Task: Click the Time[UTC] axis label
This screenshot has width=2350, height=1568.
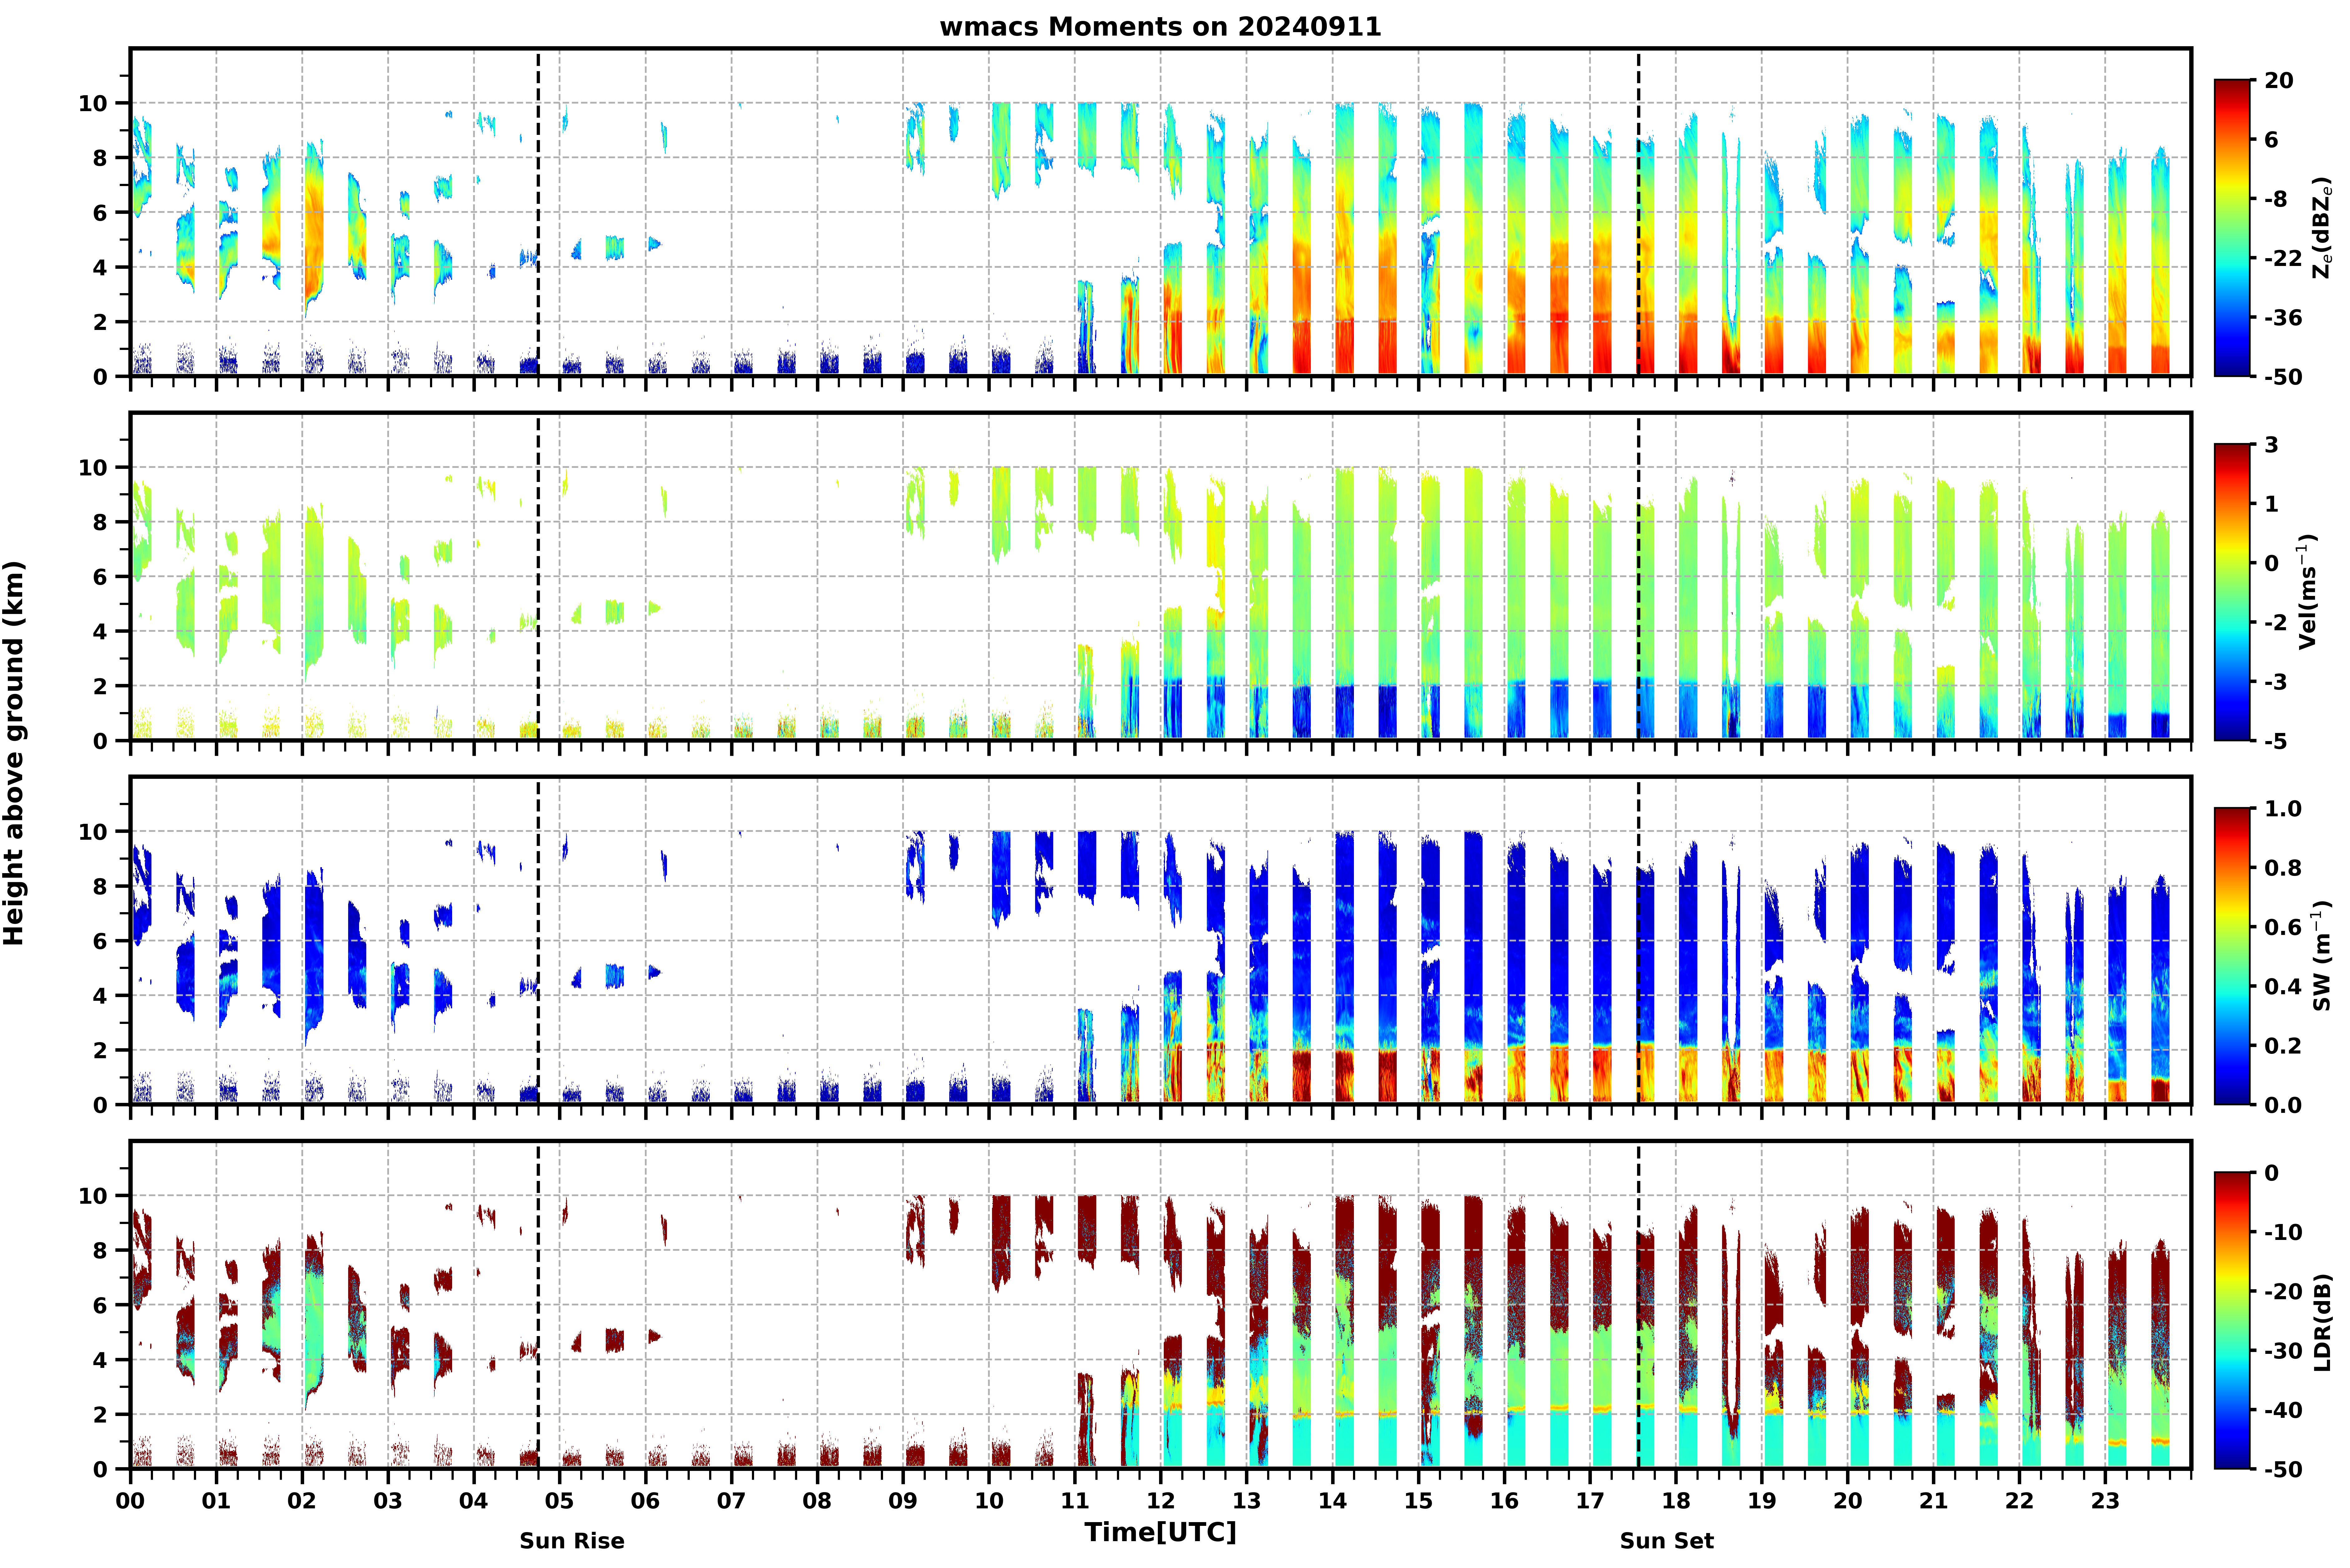Action: [1160, 1532]
